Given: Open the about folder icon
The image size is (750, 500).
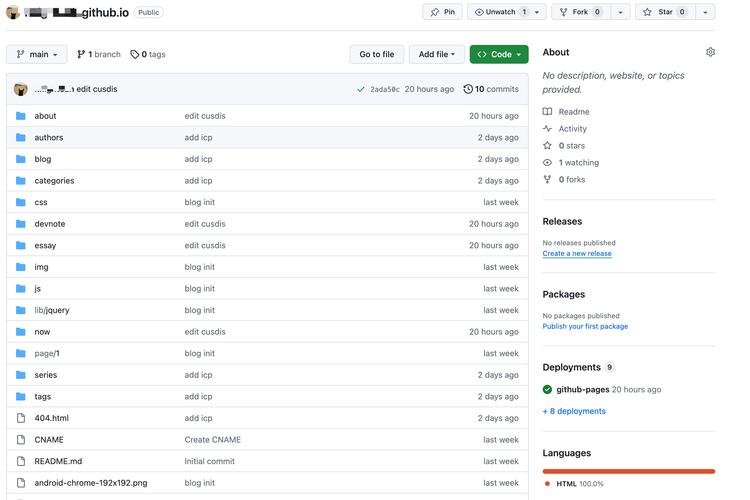Looking at the screenshot, I should [21, 116].
